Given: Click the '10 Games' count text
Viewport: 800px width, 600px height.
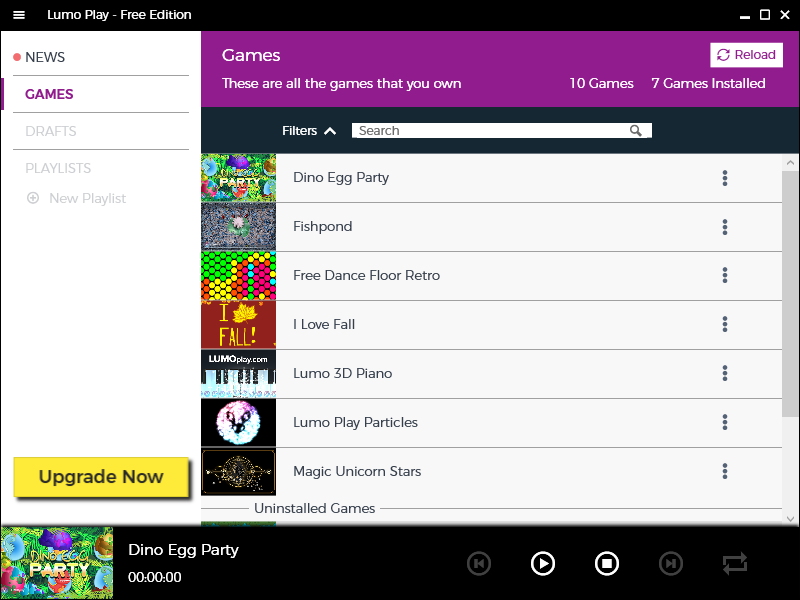Looking at the screenshot, I should pyautogui.click(x=601, y=84).
